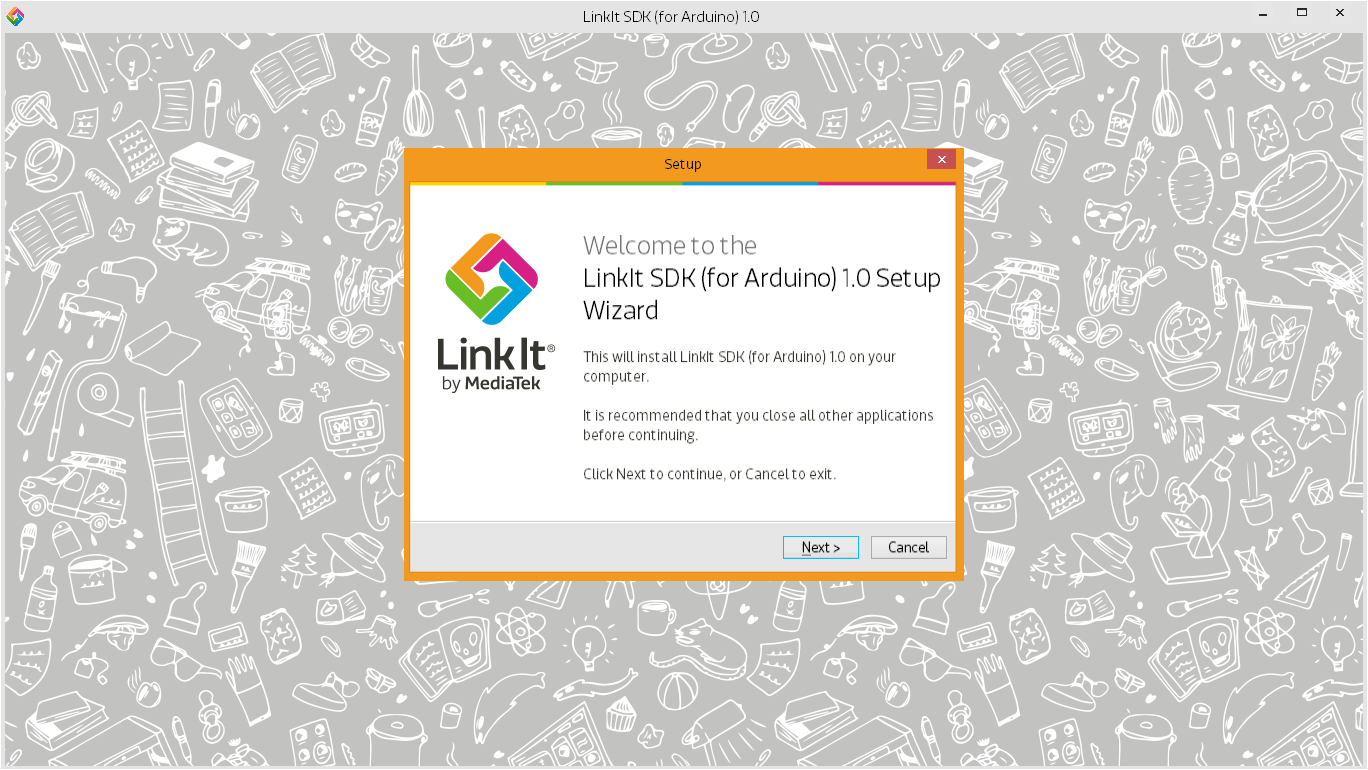Click the pink segment of the progress stripe
This screenshot has width=1368, height=770.
887,183
